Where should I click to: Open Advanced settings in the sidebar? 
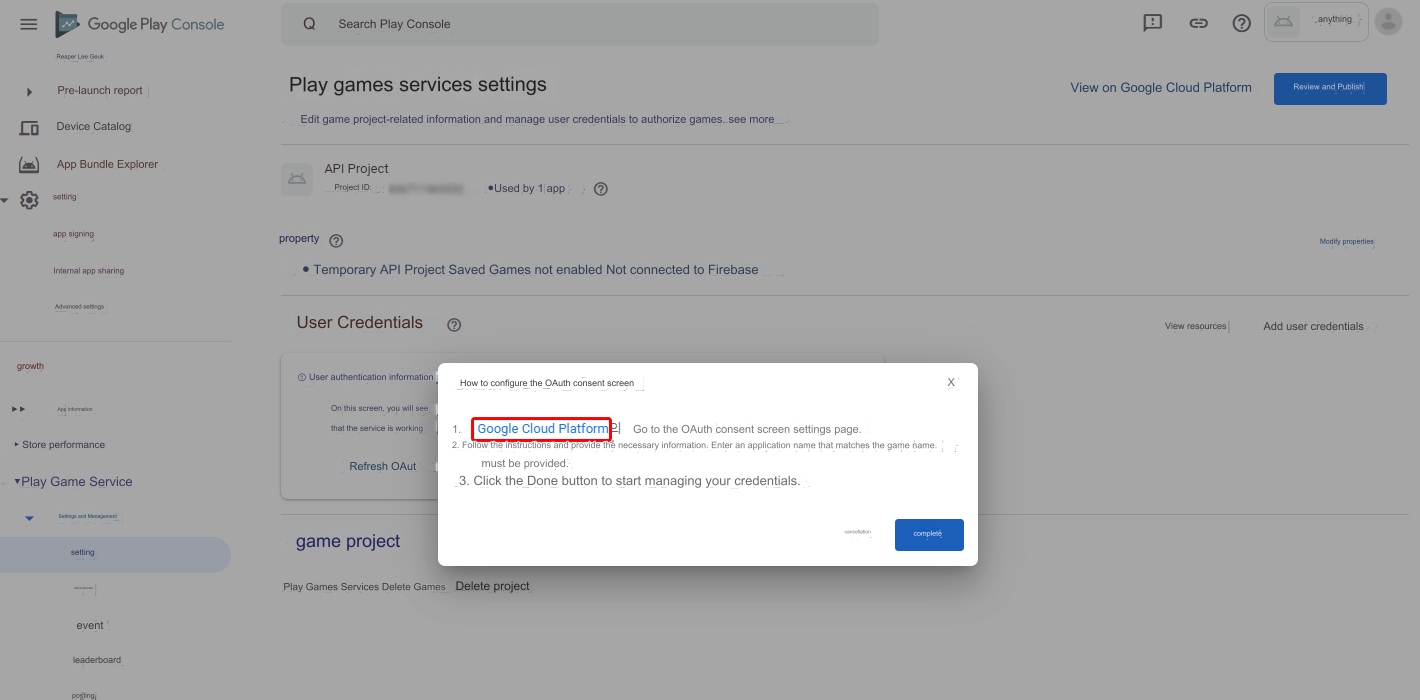(x=79, y=307)
